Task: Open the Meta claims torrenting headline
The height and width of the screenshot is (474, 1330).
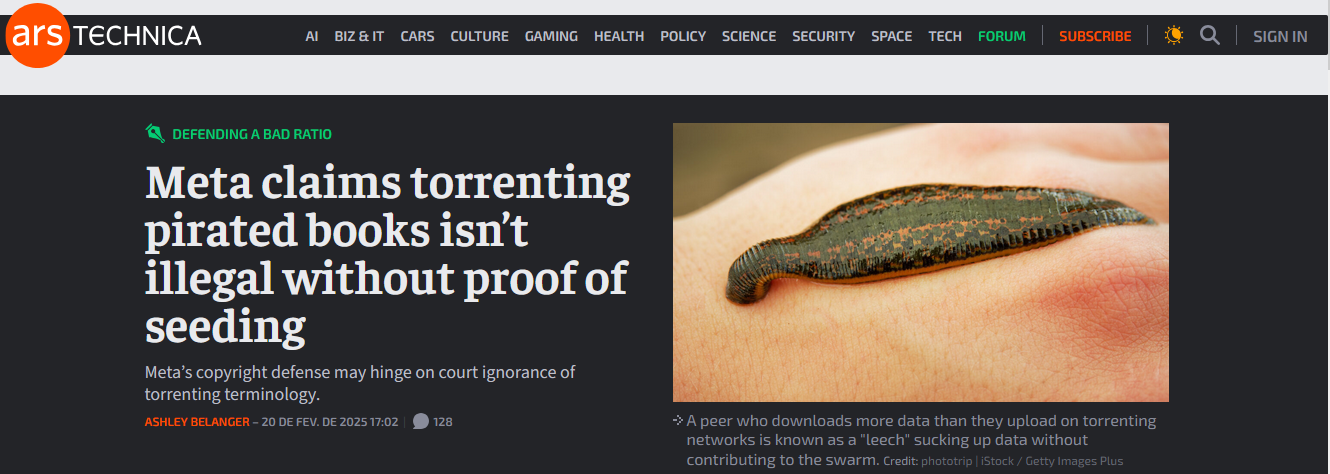Action: [x=388, y=254]
